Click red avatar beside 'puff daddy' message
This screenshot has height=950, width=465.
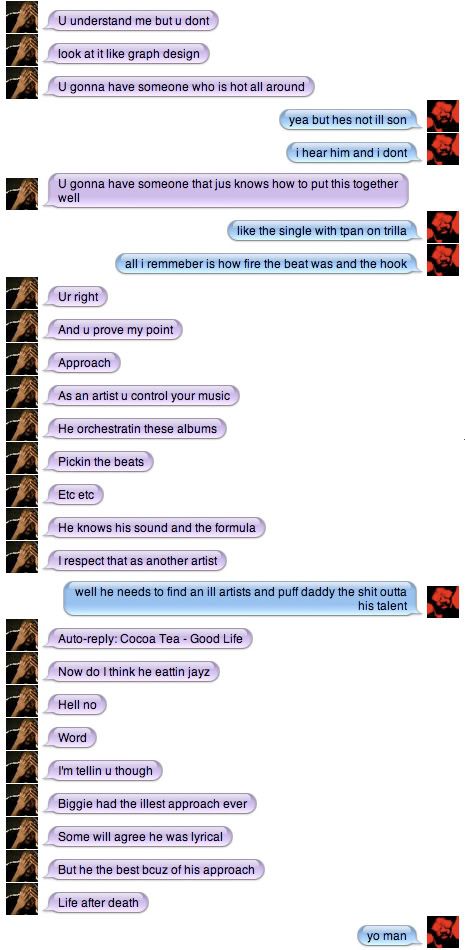coord(443,602)
